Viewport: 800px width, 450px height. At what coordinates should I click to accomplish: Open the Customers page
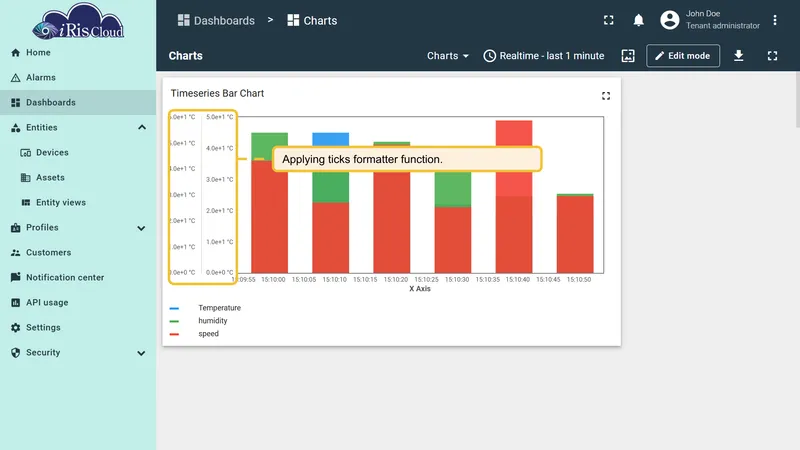coord(78,253)
